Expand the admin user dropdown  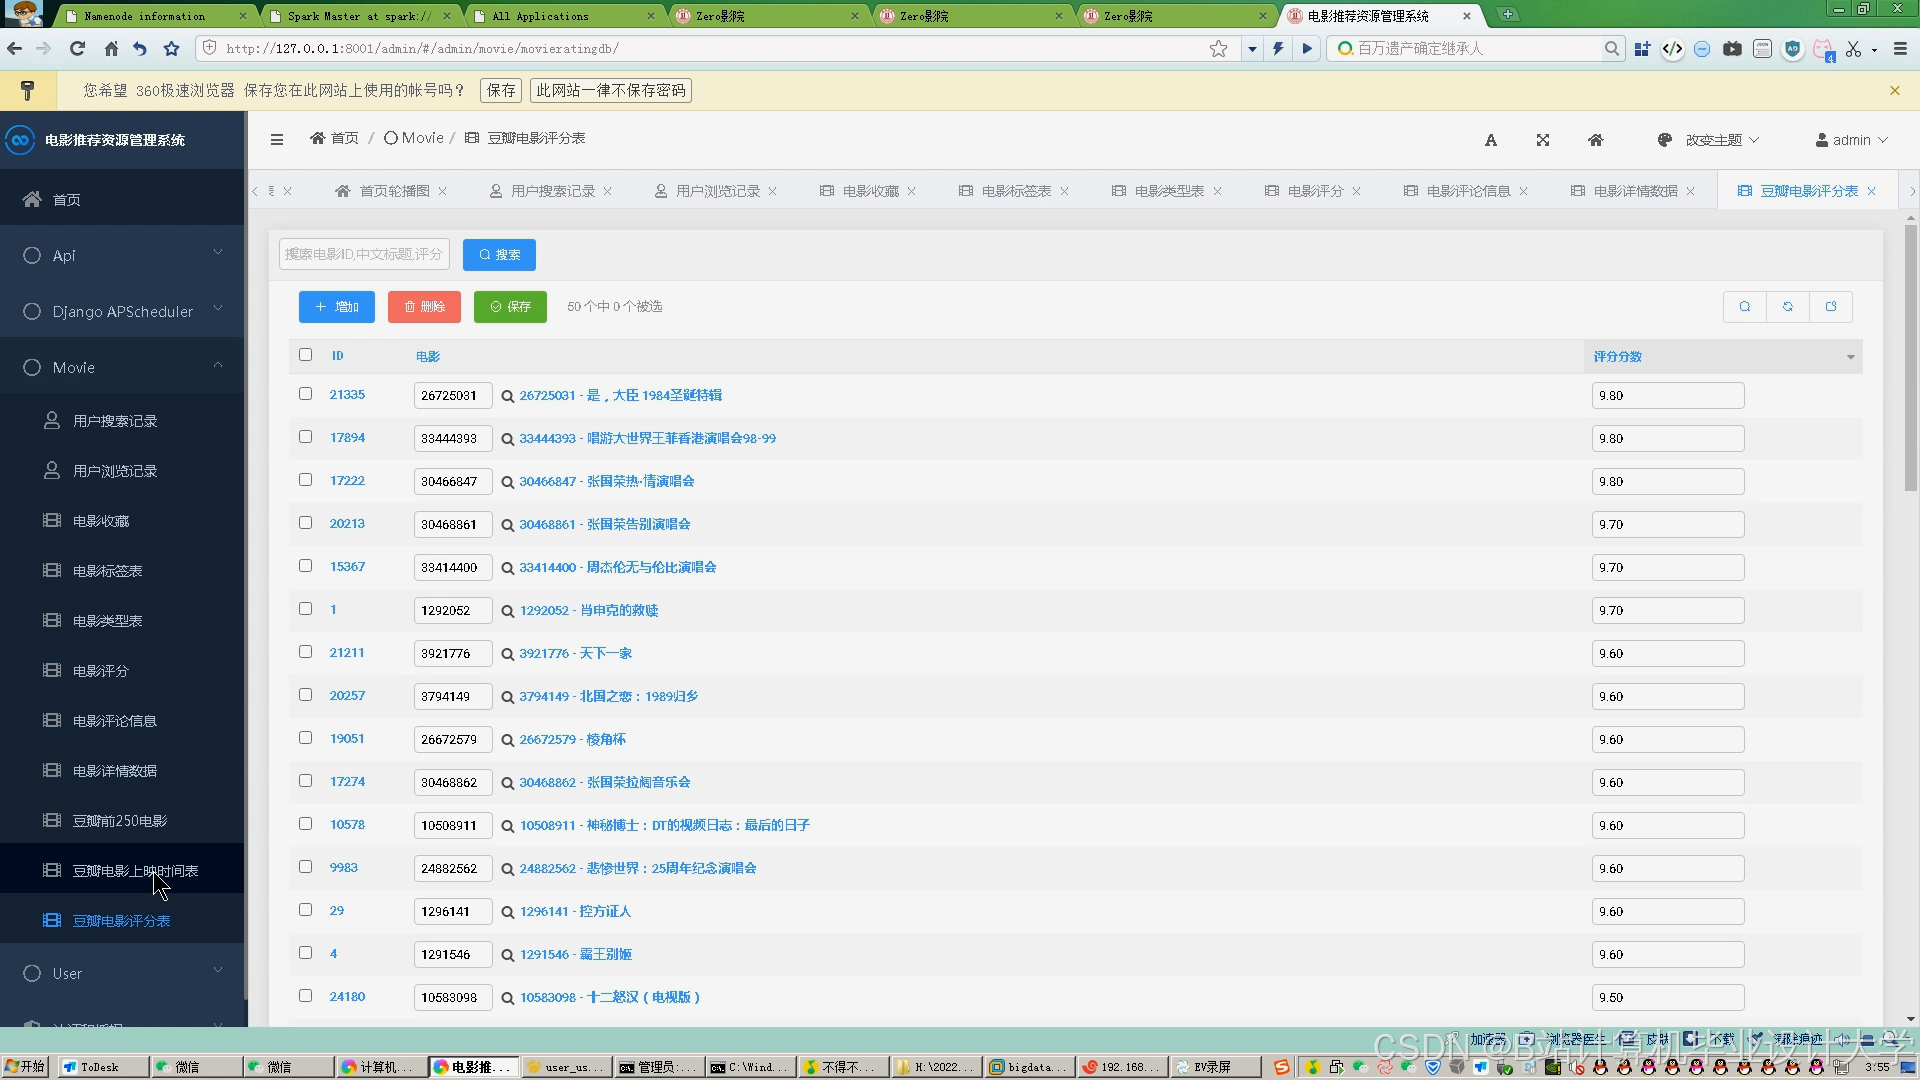tap(1851, 140)
